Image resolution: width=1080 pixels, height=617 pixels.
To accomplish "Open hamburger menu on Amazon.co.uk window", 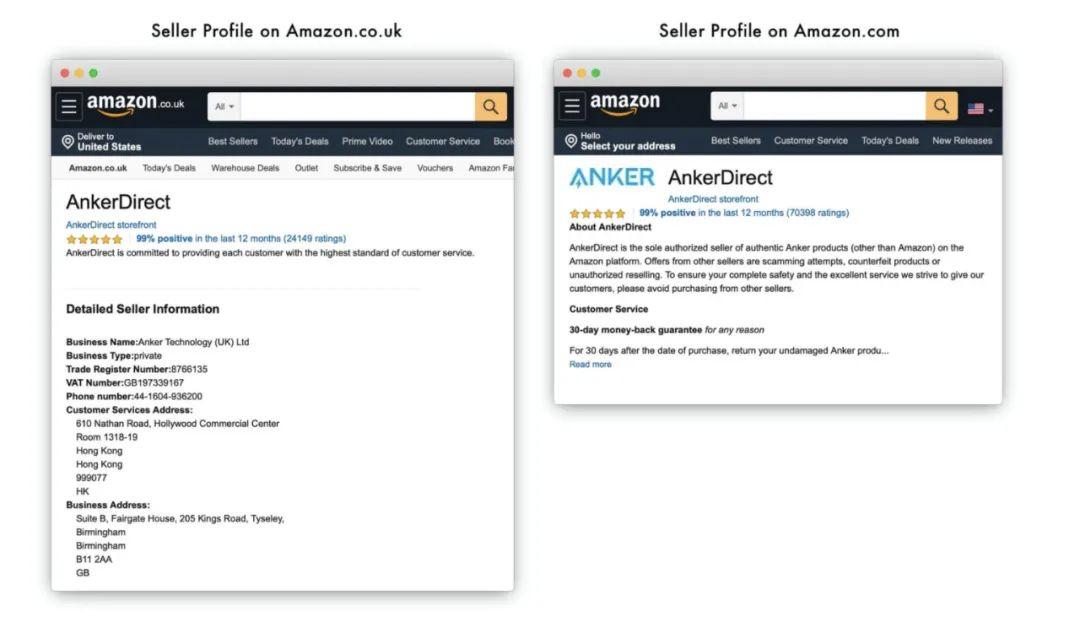I will pyautogui.click(x=69, y=106).
